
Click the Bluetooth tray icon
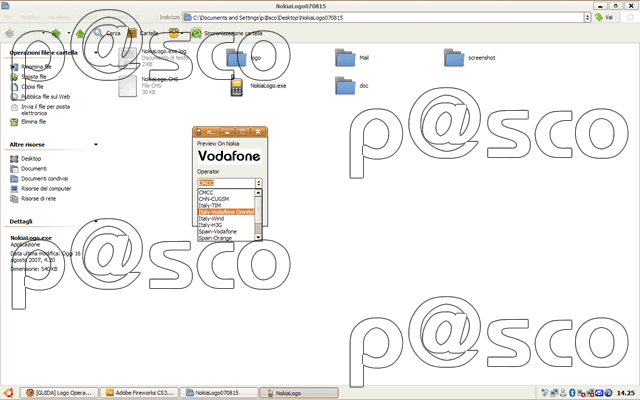(572, 393)
